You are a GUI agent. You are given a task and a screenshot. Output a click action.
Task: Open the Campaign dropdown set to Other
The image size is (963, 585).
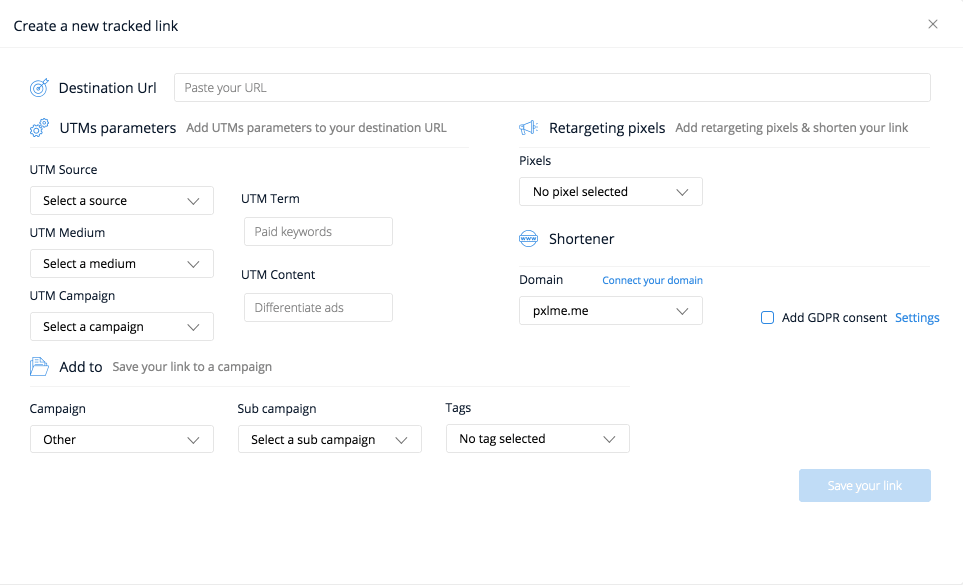pos(121,439)
